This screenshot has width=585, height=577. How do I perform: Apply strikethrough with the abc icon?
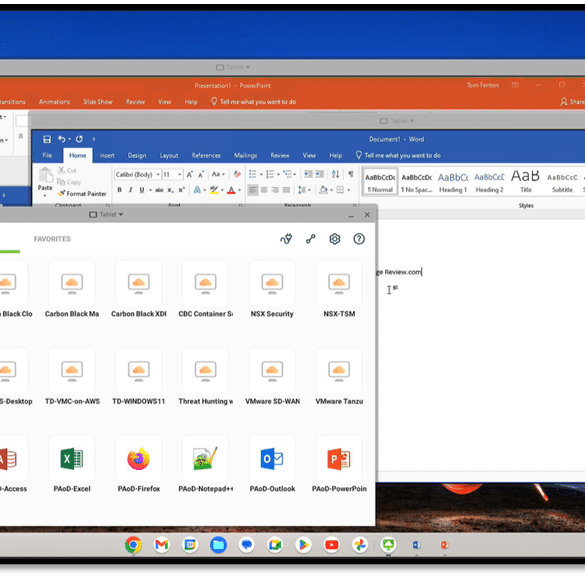click(159, 190)
